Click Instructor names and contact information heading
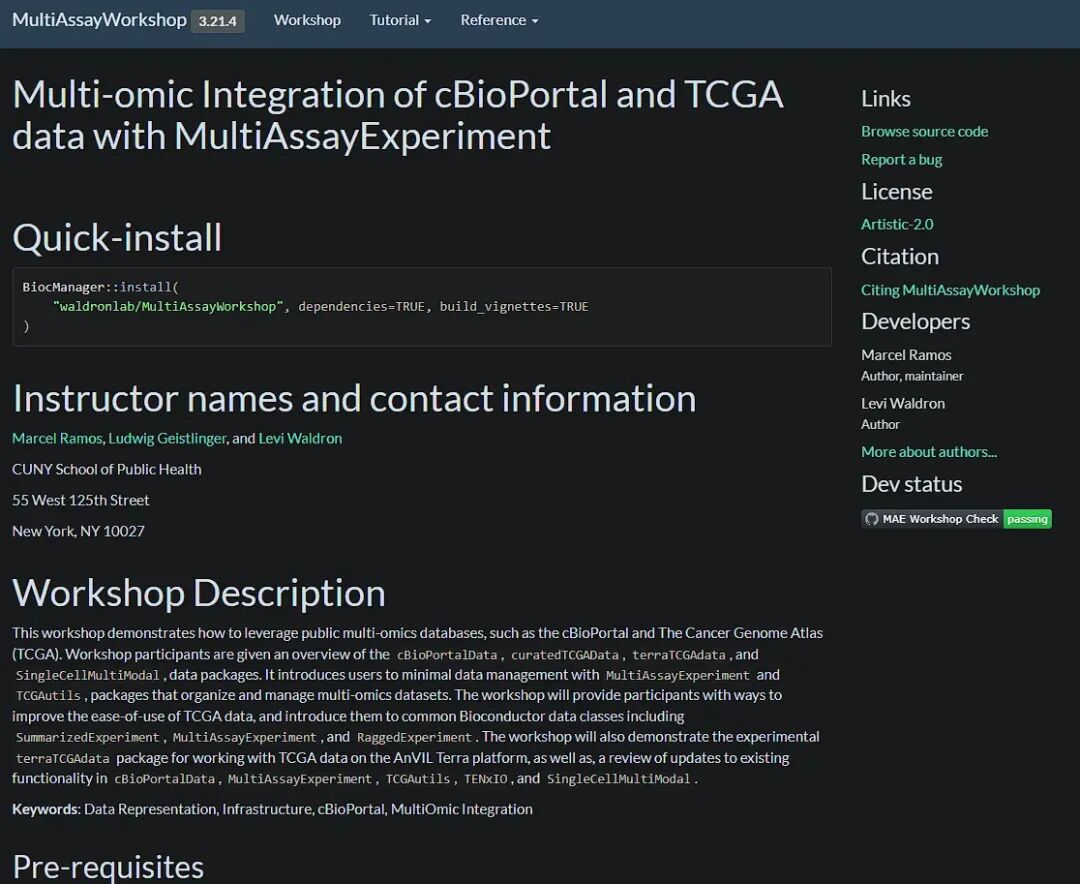The image size is (1080, 884). (354, 398)
